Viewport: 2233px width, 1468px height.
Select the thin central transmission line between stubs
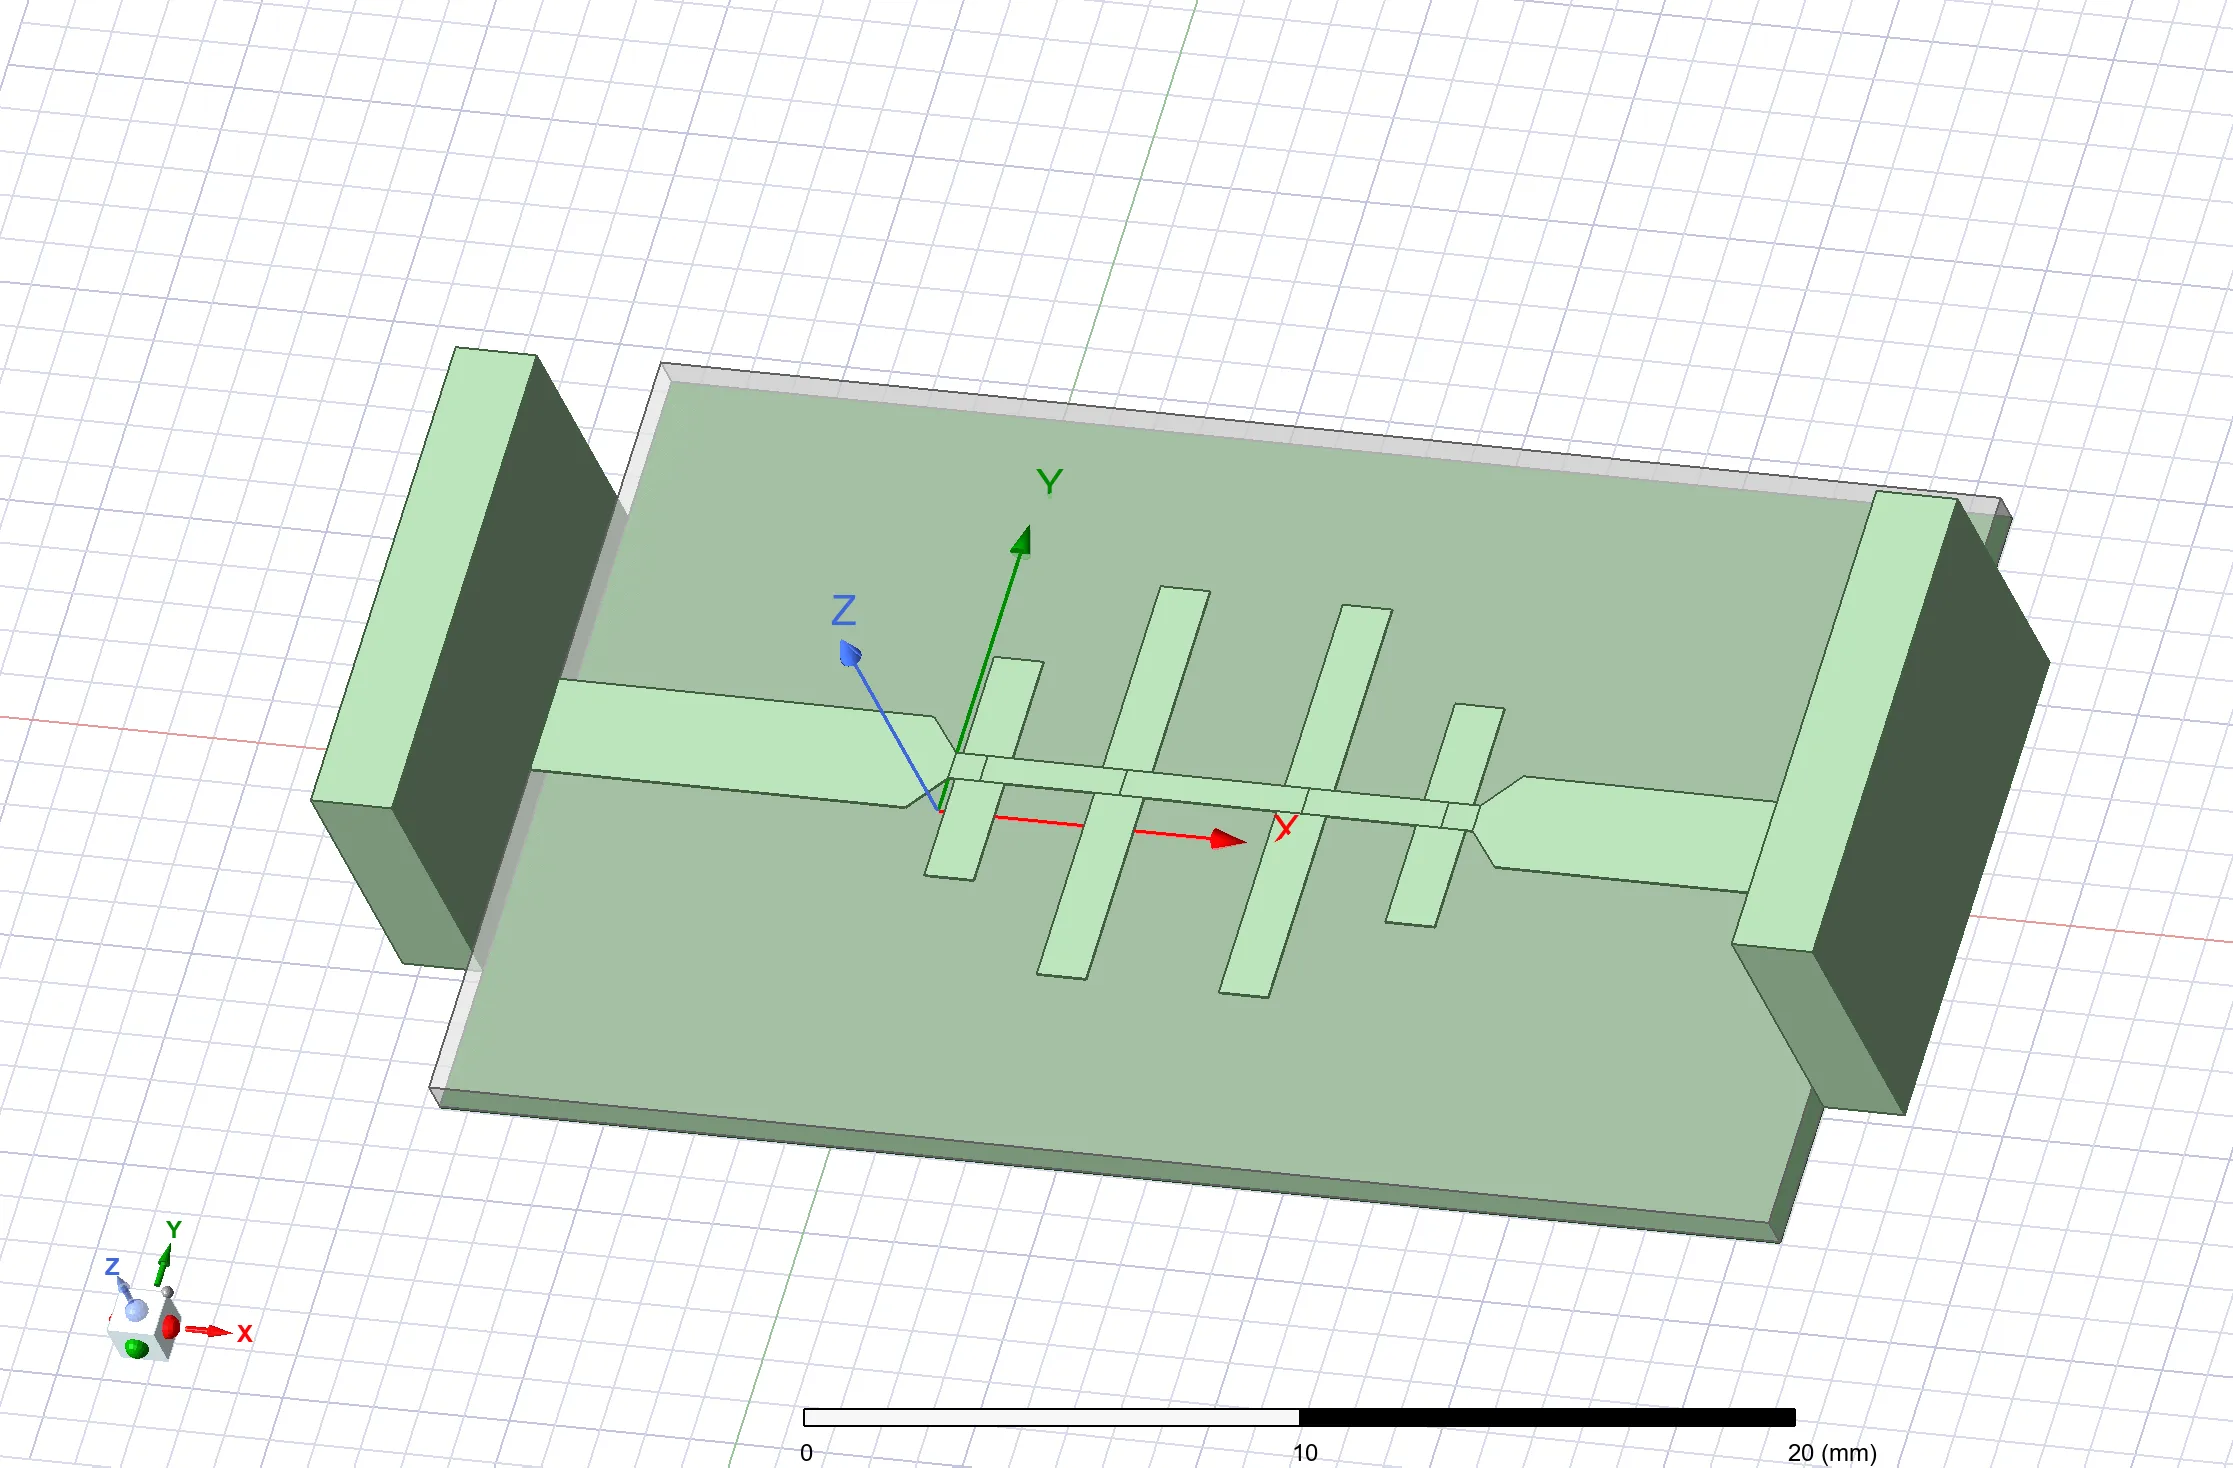(1215, 792)
